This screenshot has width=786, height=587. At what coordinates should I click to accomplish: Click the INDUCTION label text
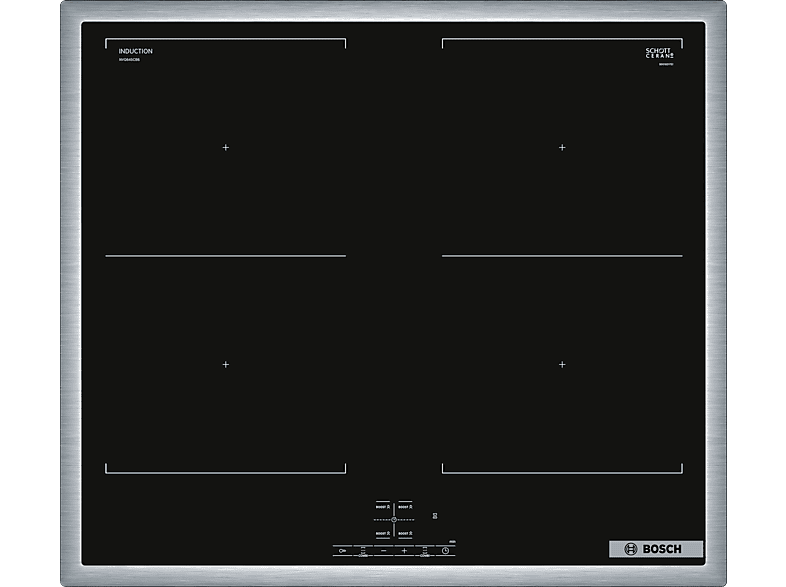pos(135,51)
